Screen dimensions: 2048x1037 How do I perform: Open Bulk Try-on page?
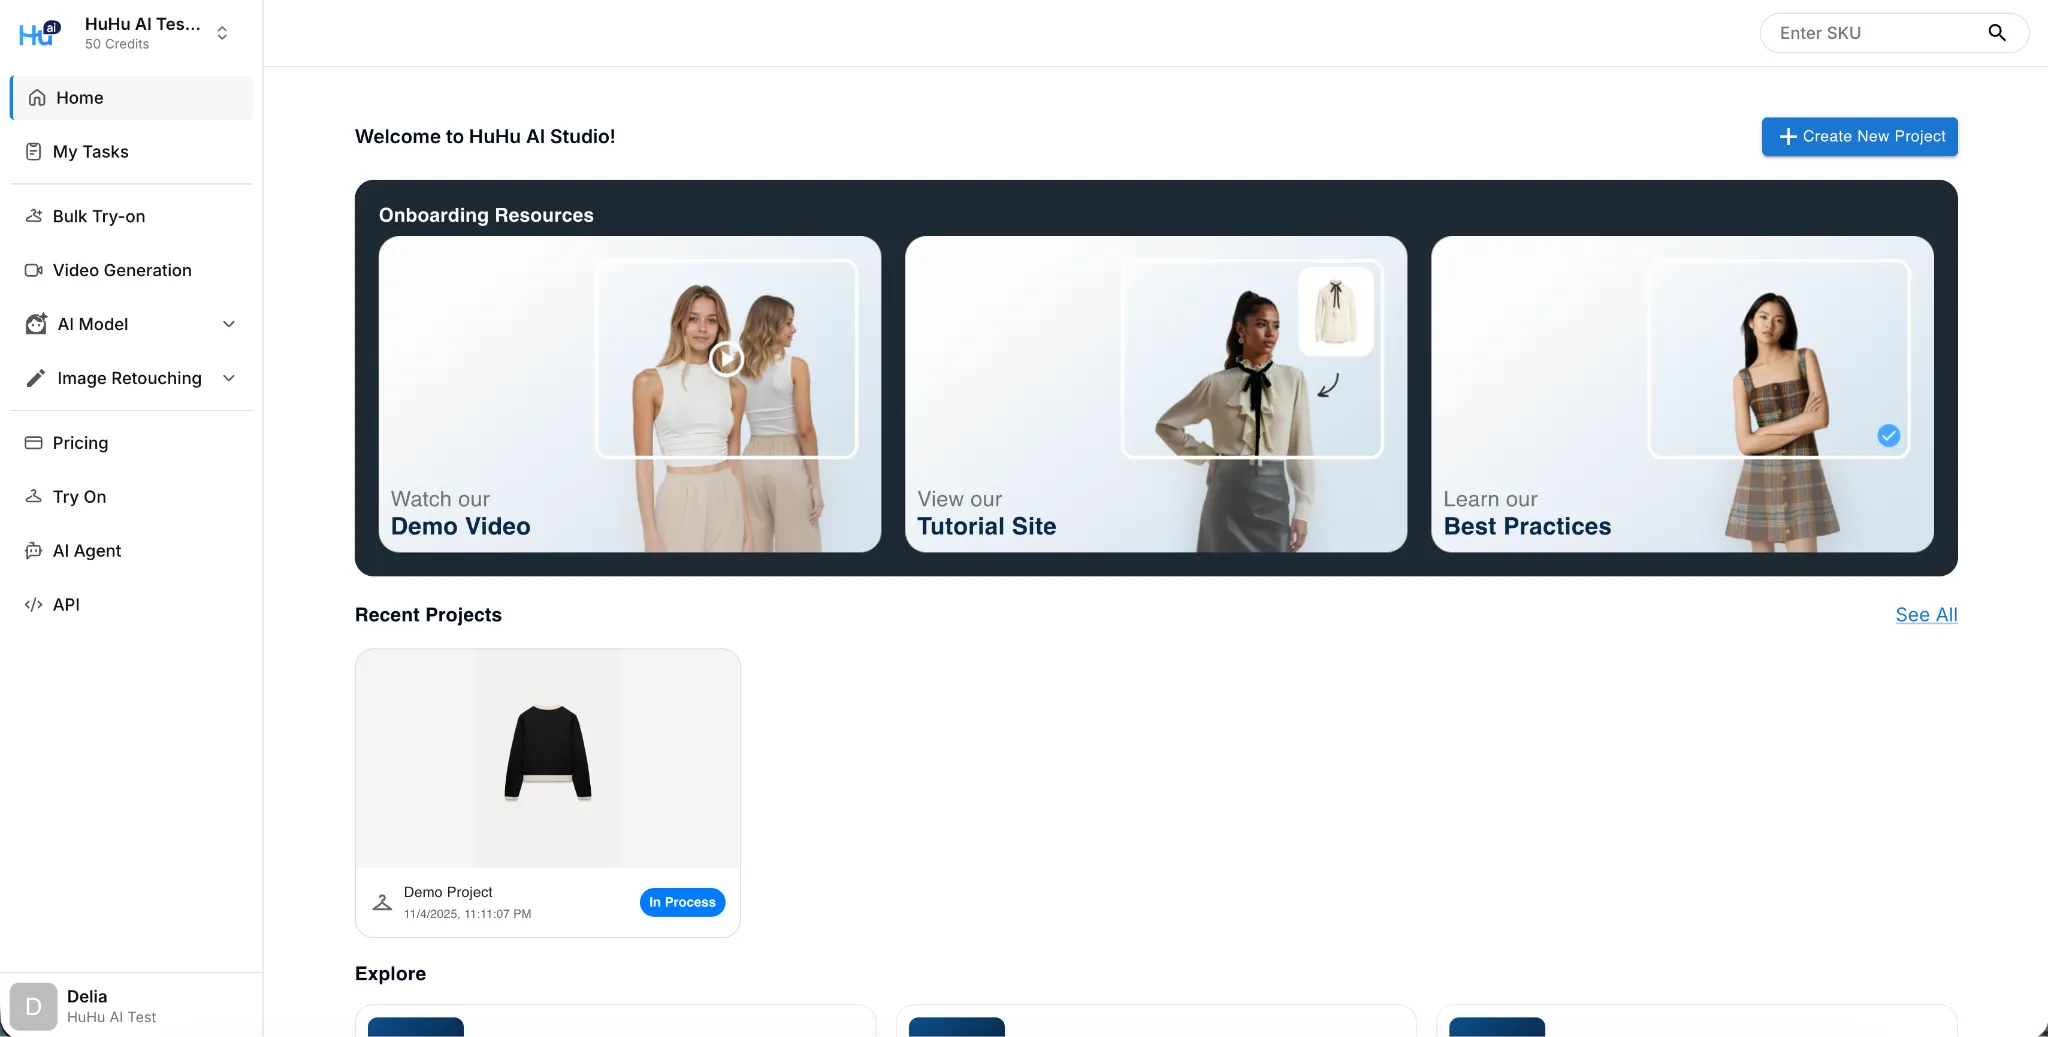(x=131, y=216)
